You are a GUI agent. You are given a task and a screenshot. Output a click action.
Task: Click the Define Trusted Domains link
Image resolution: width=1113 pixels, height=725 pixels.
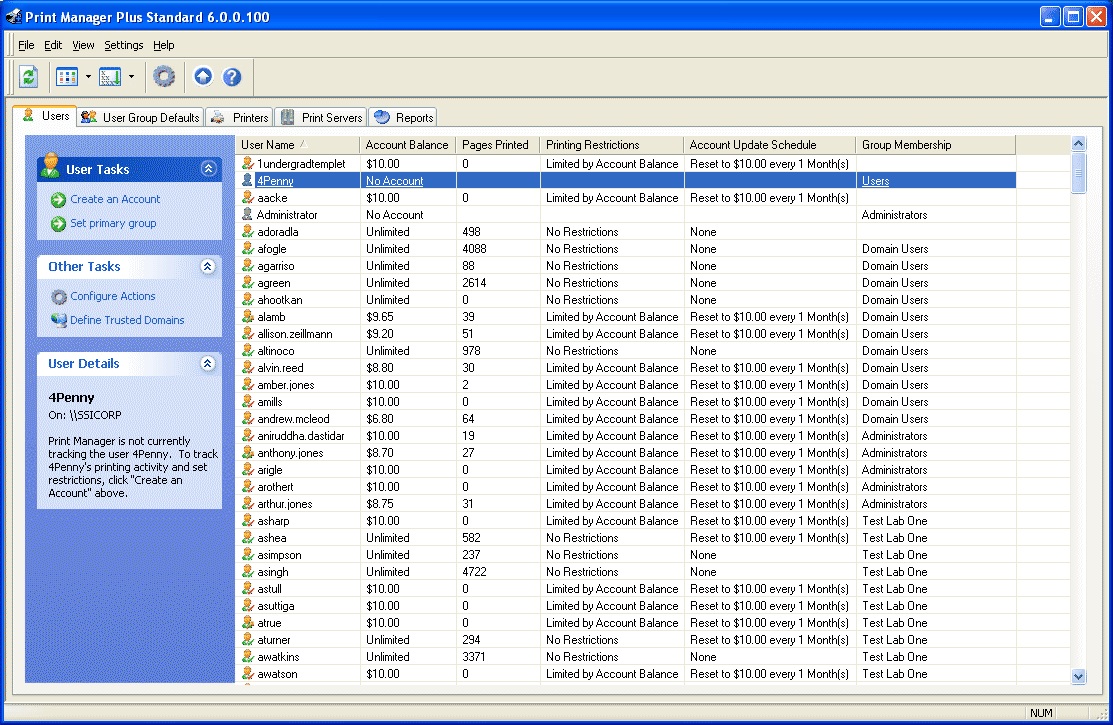[x=127, y=320]
